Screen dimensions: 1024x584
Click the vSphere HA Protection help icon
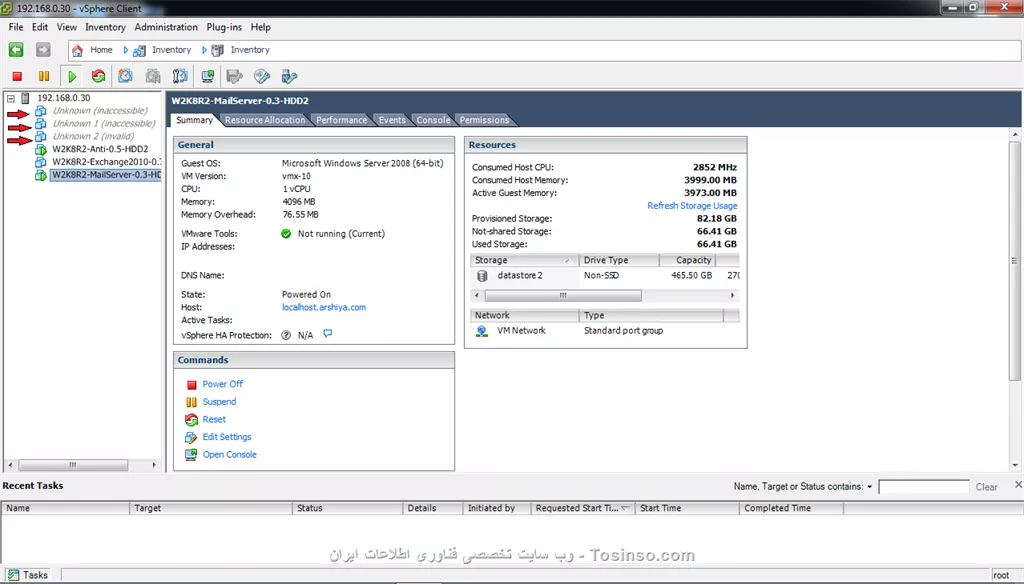pyautogui.click(x=286, y=335)
